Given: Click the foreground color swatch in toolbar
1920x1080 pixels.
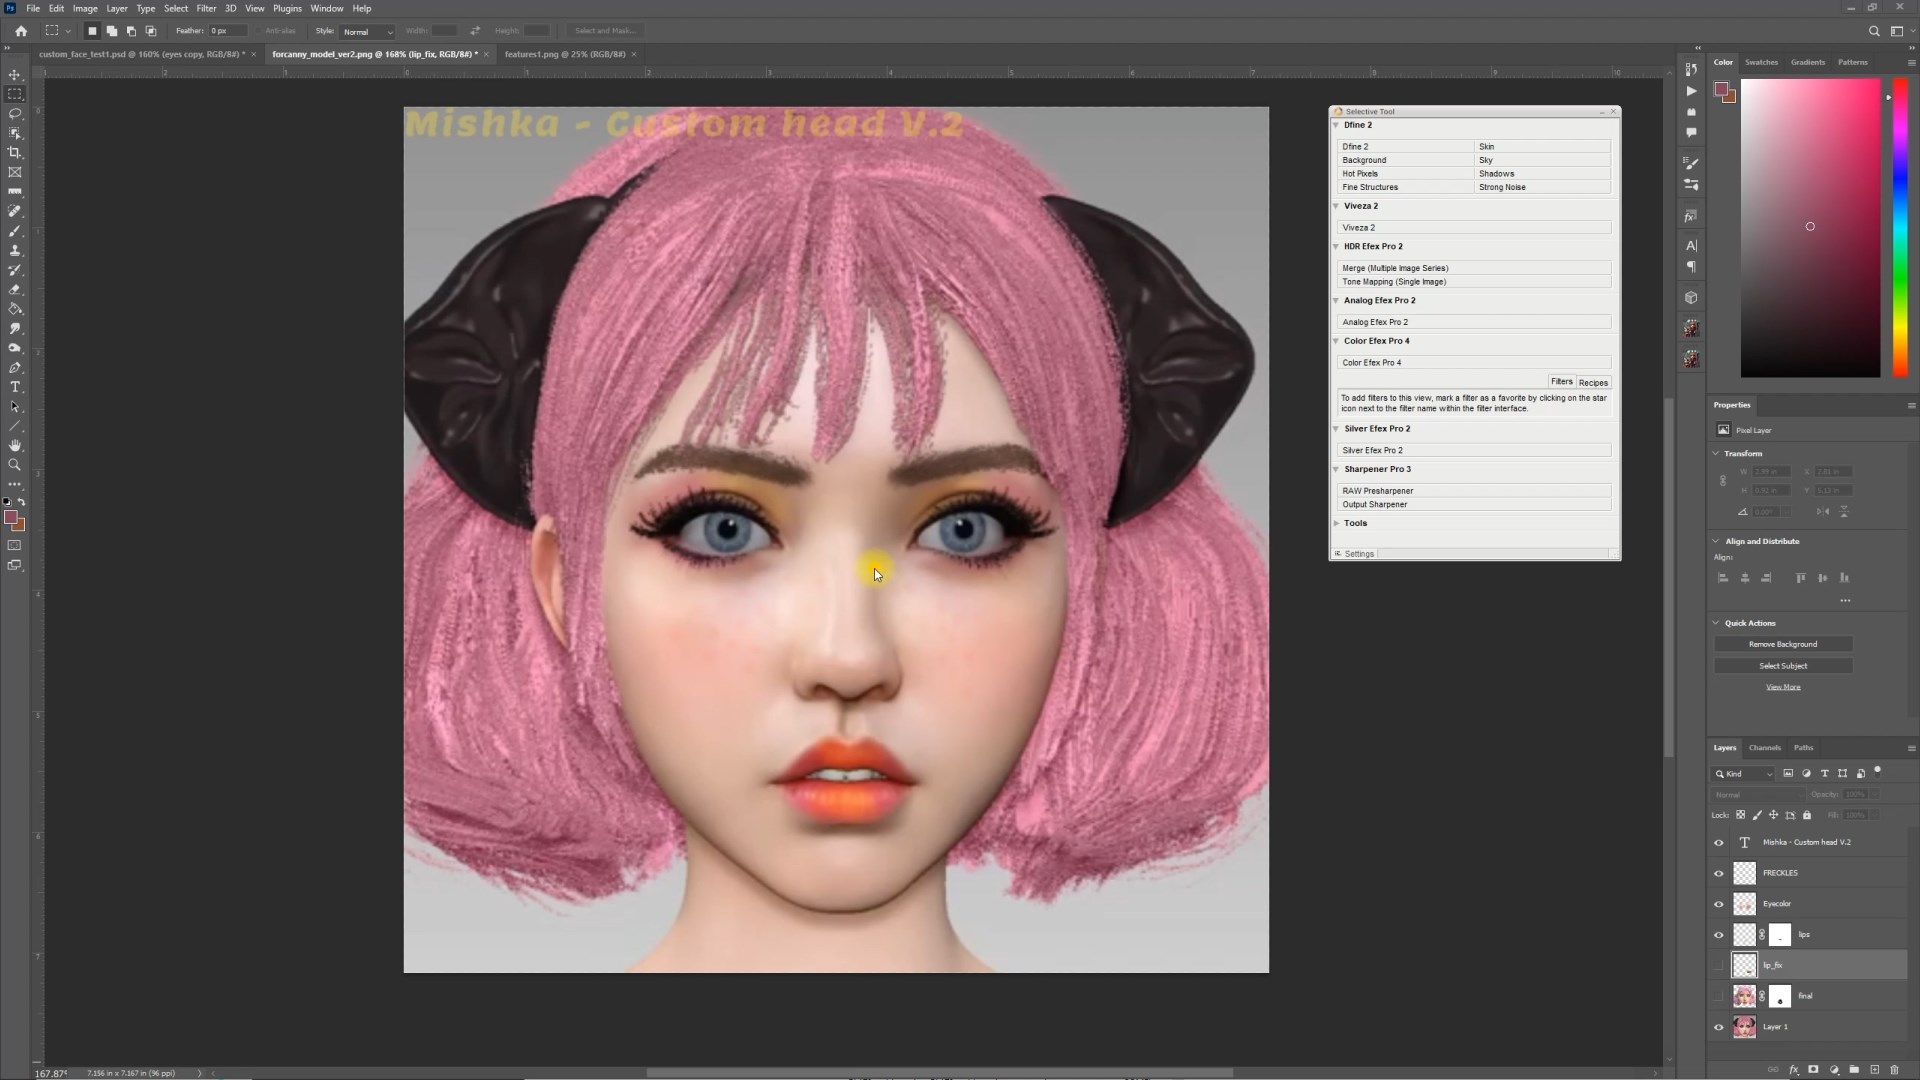Looking at the screenshot, I should 10,517.
